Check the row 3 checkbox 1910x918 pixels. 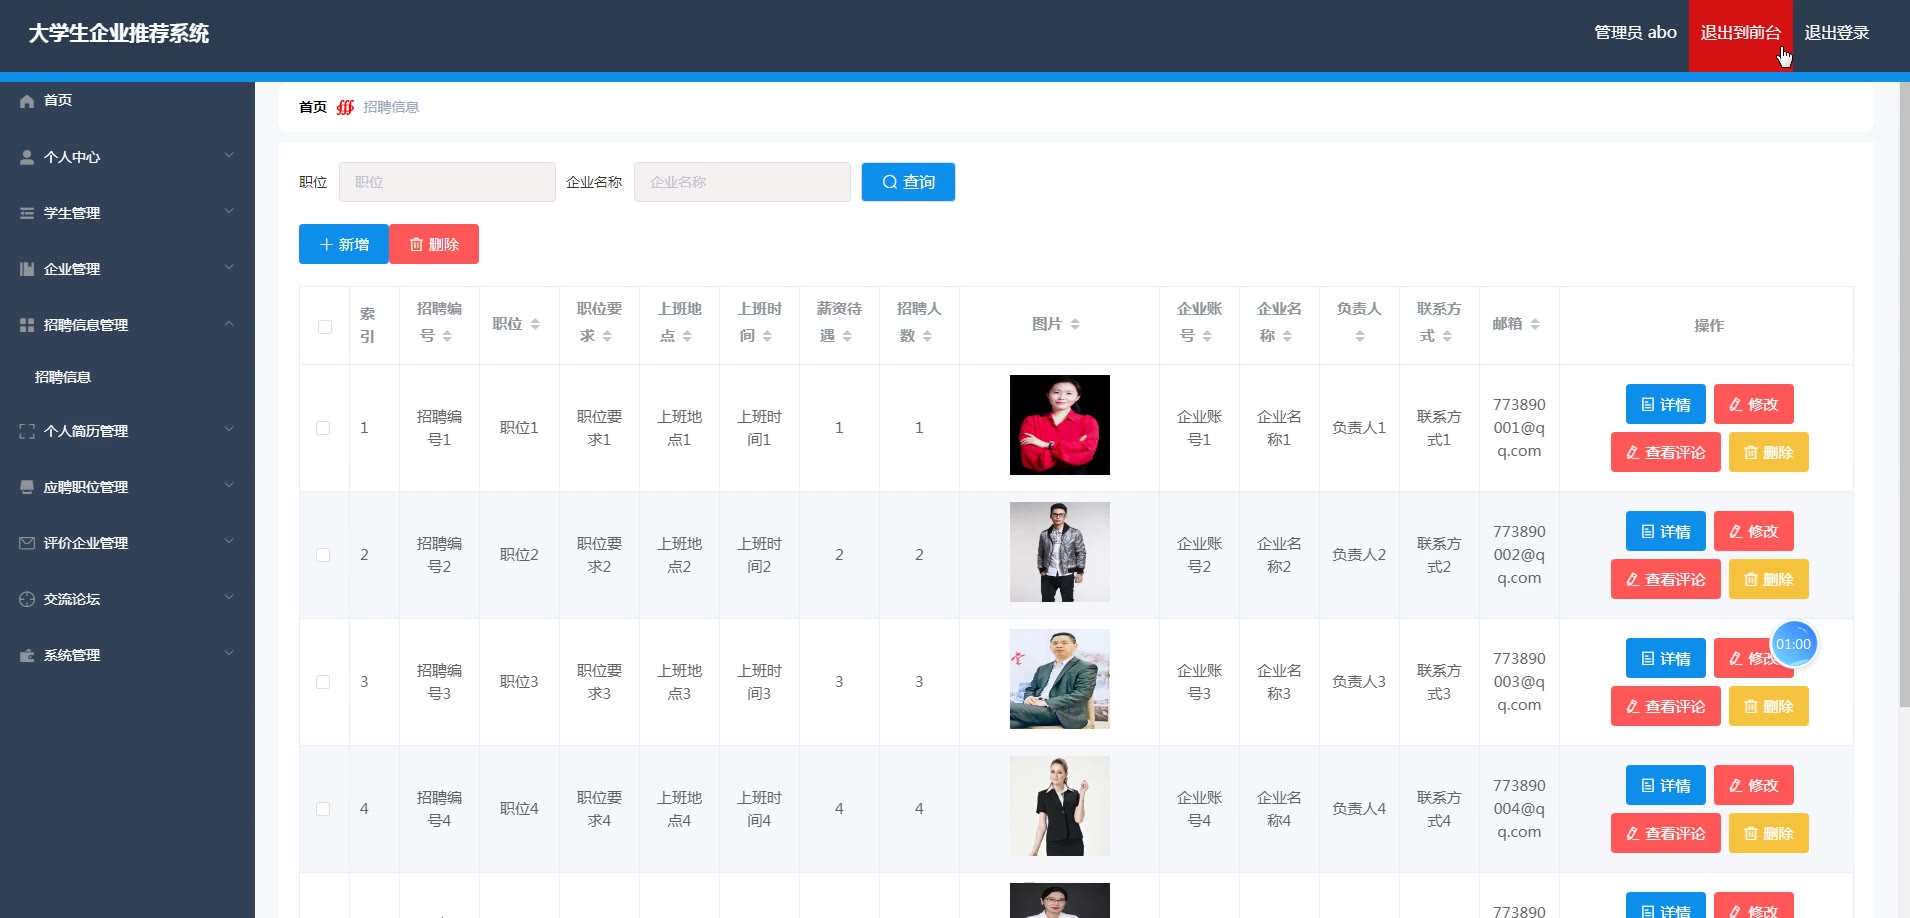(323, 682)
